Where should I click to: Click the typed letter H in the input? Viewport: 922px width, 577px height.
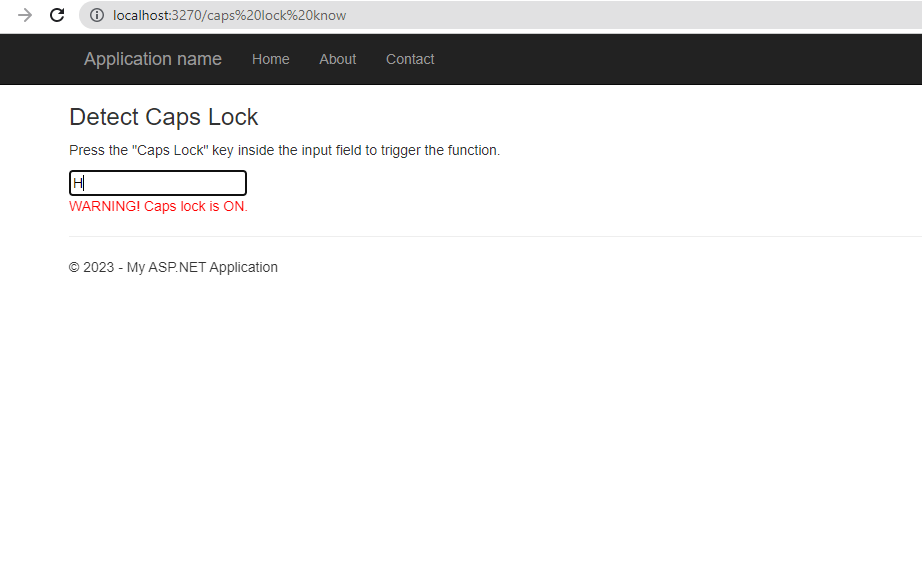pyautogui.click(x=76, y=182)
